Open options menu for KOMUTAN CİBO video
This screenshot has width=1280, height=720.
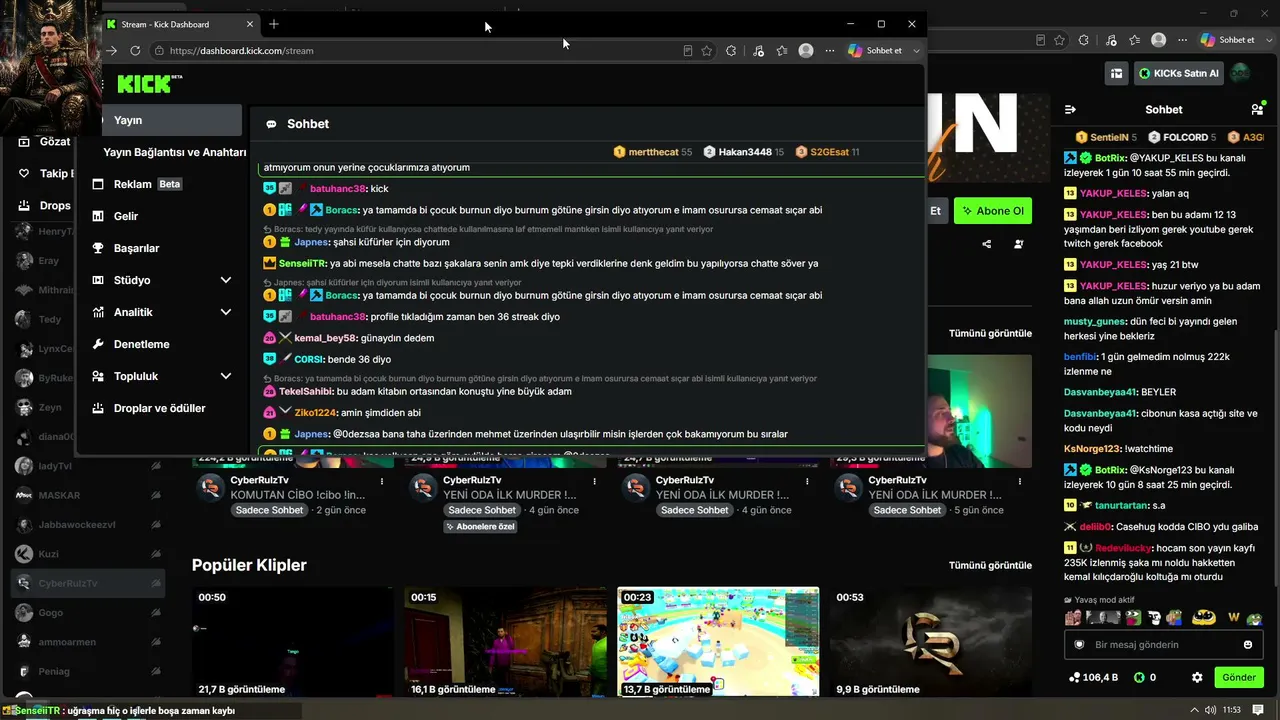382,481
